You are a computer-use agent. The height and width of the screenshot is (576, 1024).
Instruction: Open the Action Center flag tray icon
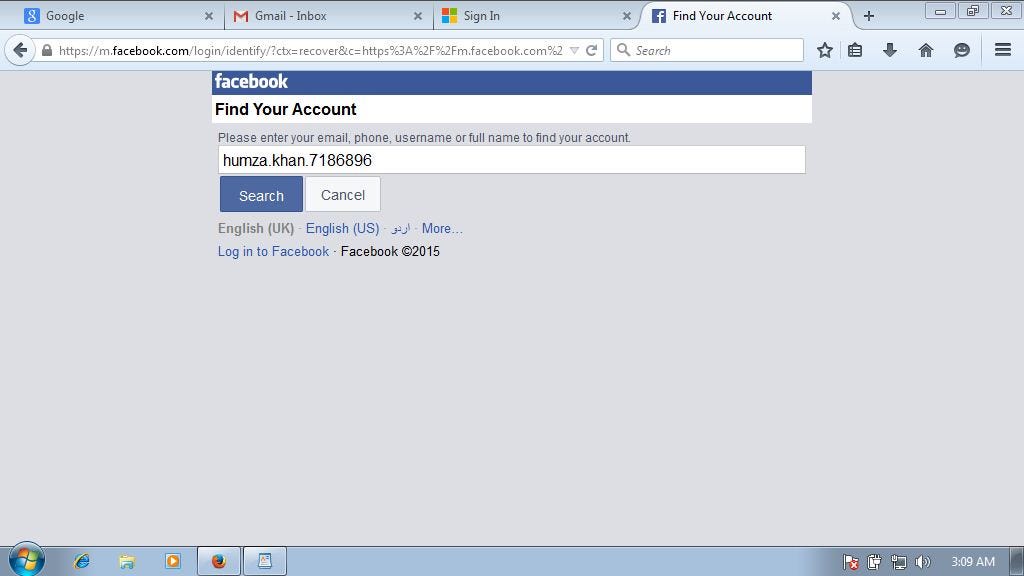tap(850, 562)
